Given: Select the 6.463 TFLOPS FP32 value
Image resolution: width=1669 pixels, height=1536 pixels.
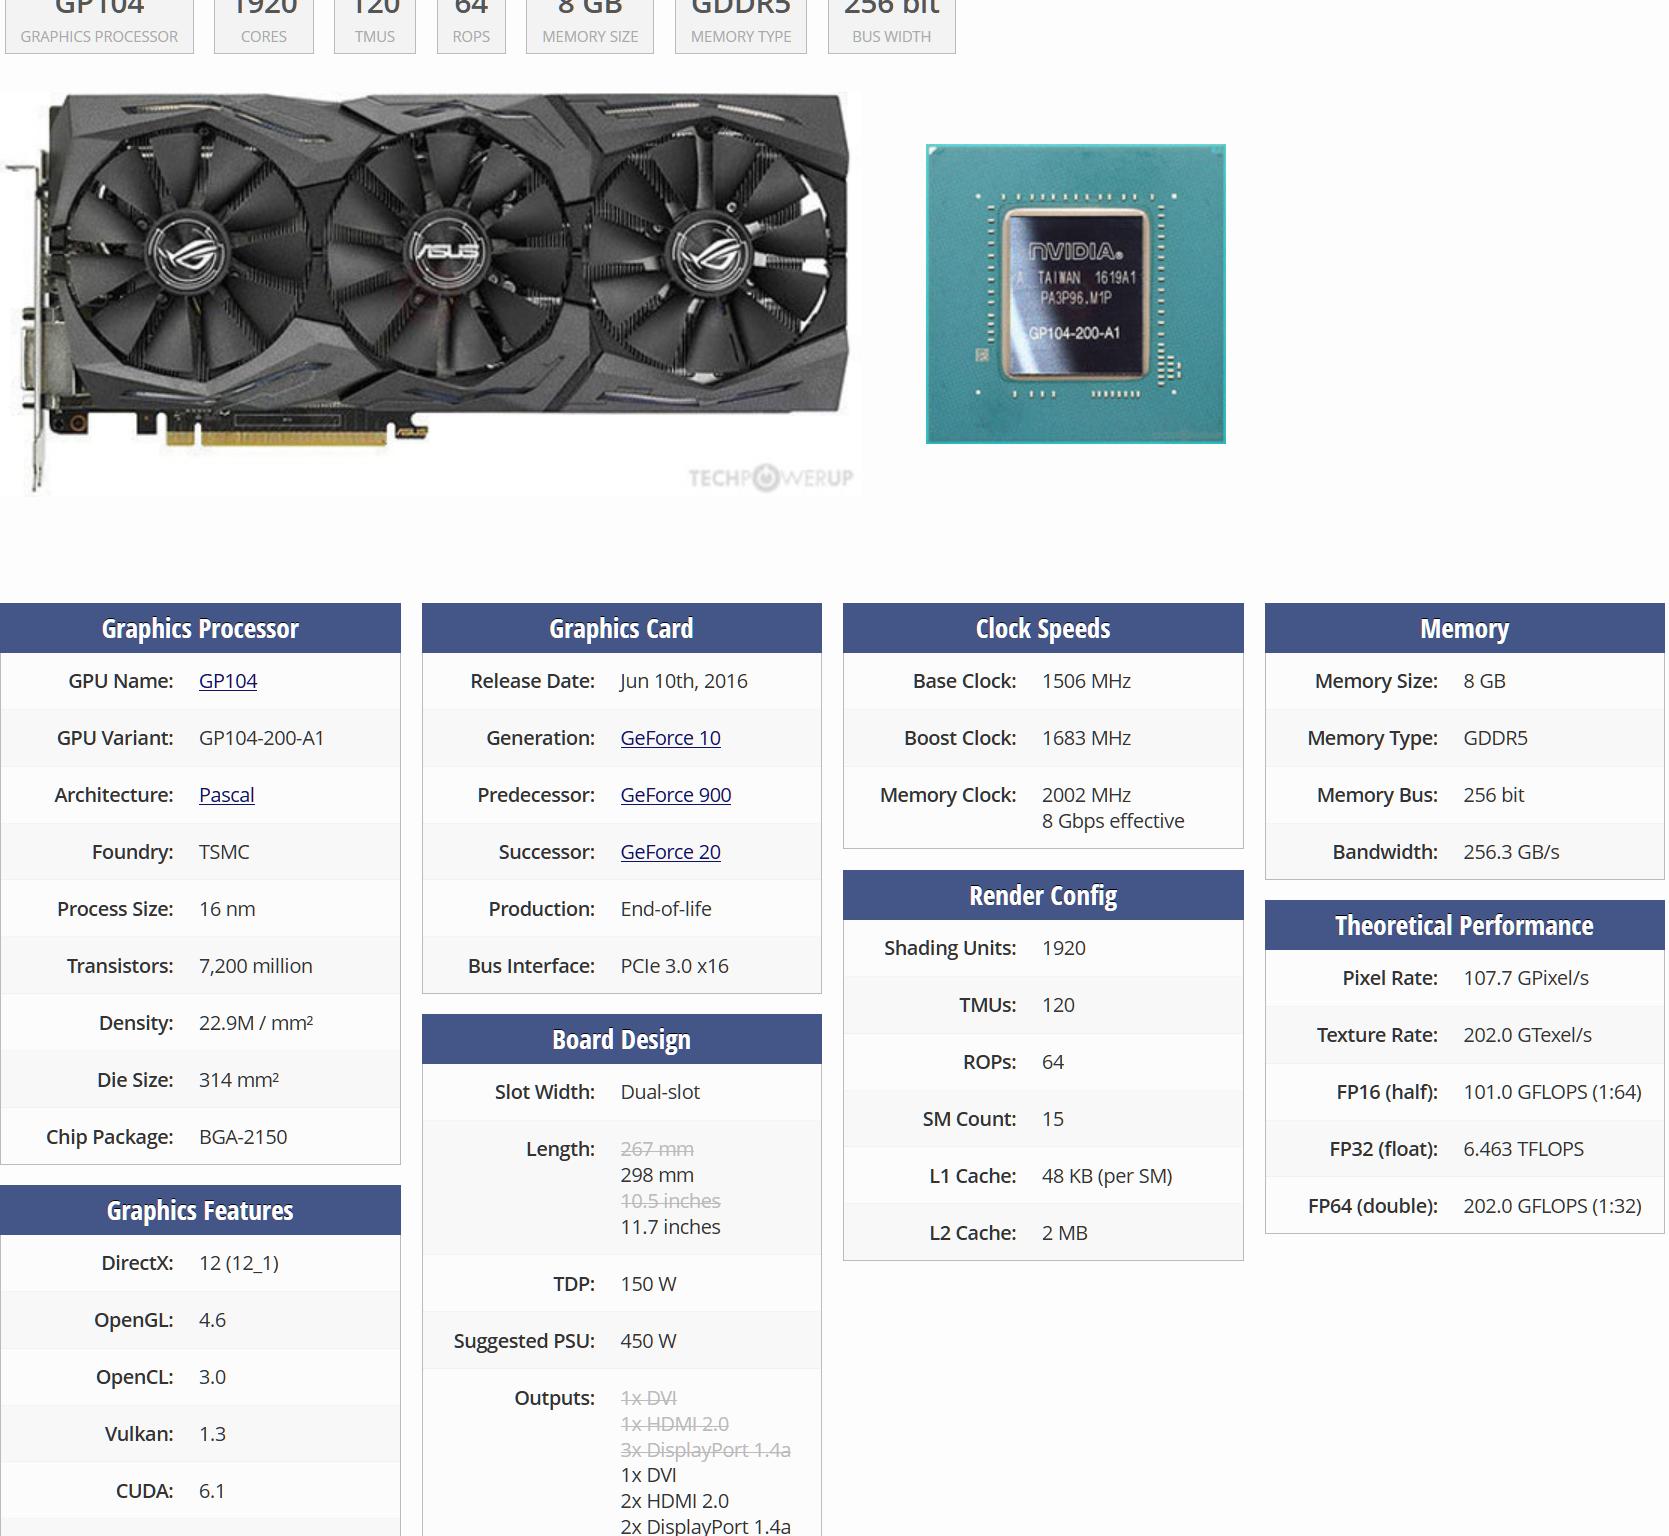Looking at the screenshot, I should (1523, 1149).
